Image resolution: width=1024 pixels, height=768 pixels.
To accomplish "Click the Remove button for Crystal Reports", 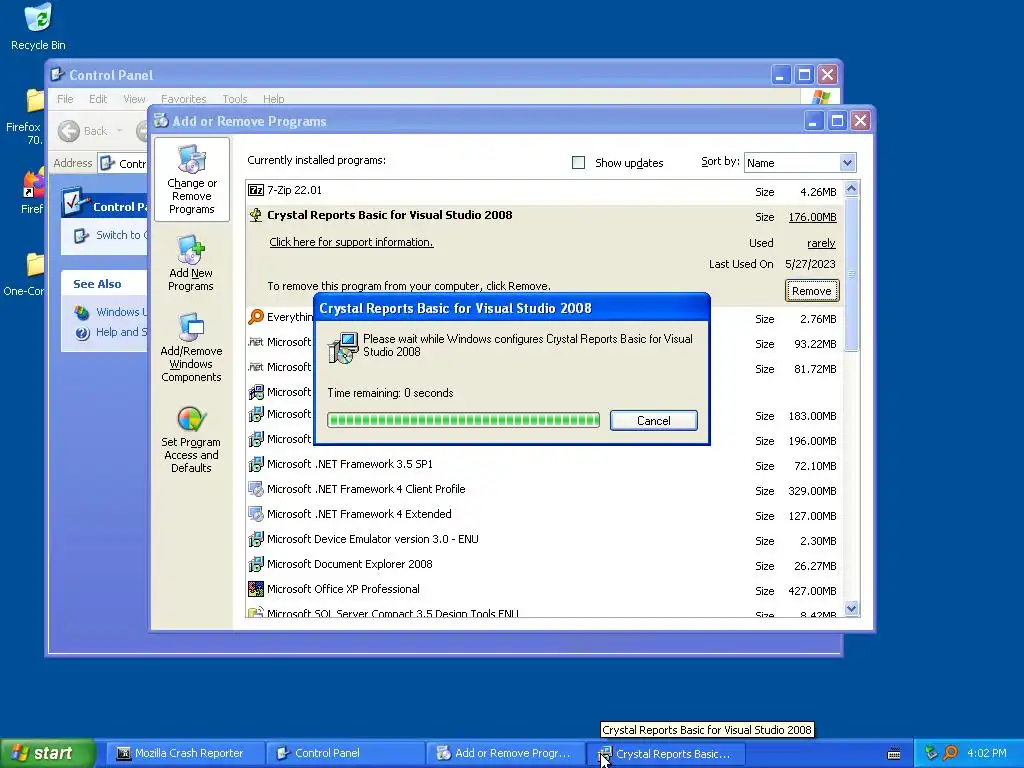I will point(812,291).
